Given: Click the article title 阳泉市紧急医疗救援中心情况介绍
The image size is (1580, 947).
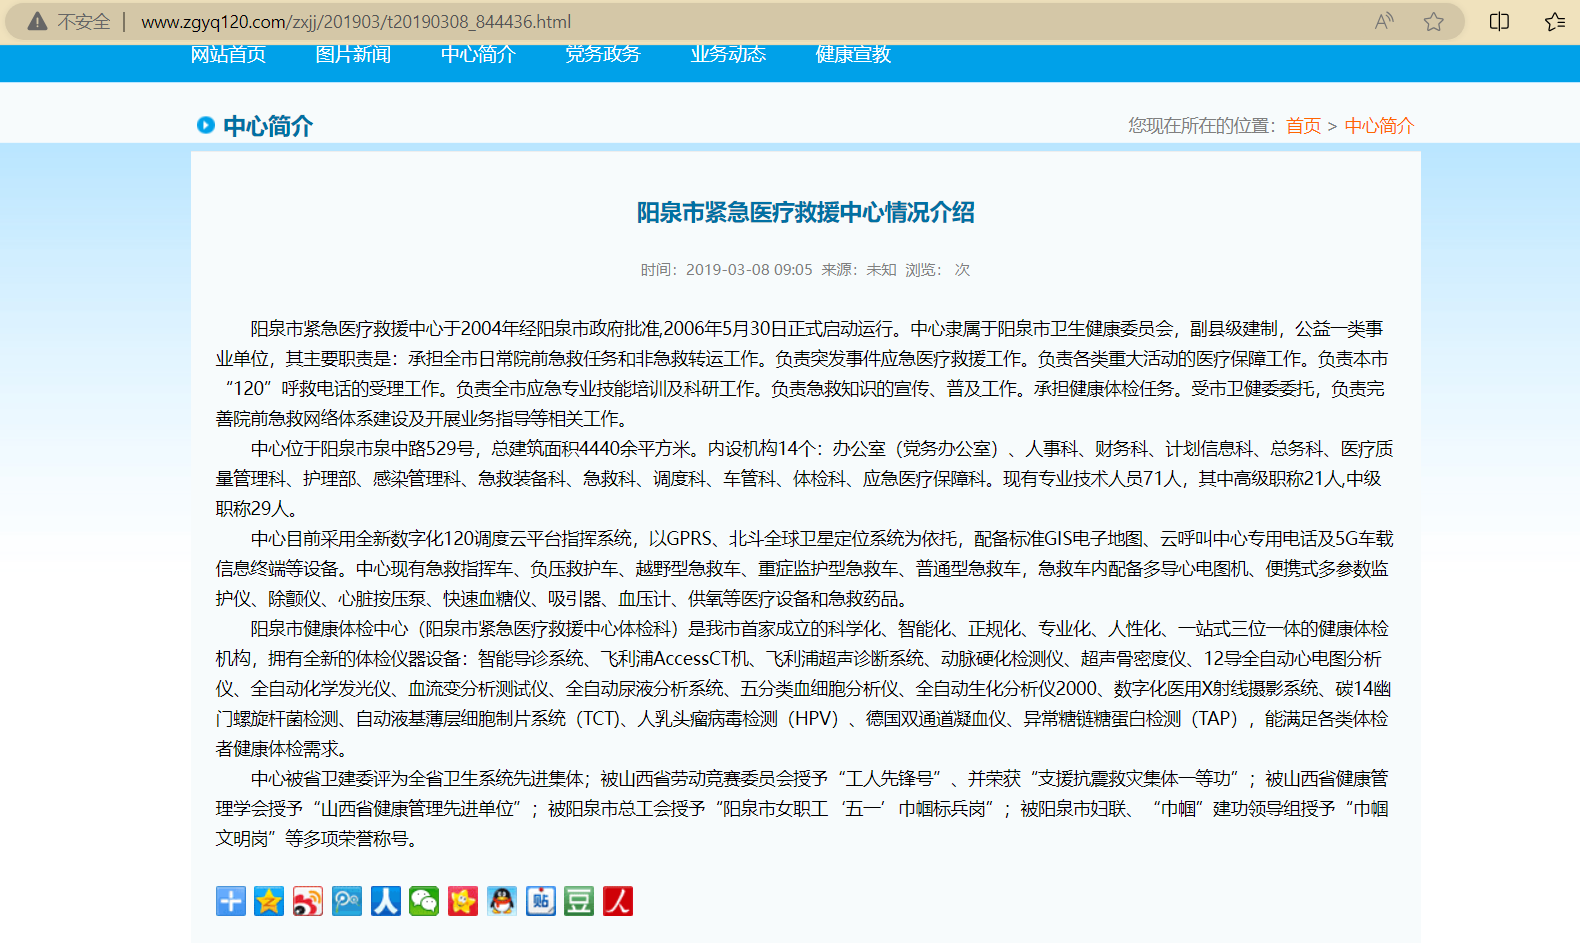Looking at the screenshot, I should [806, 212].
